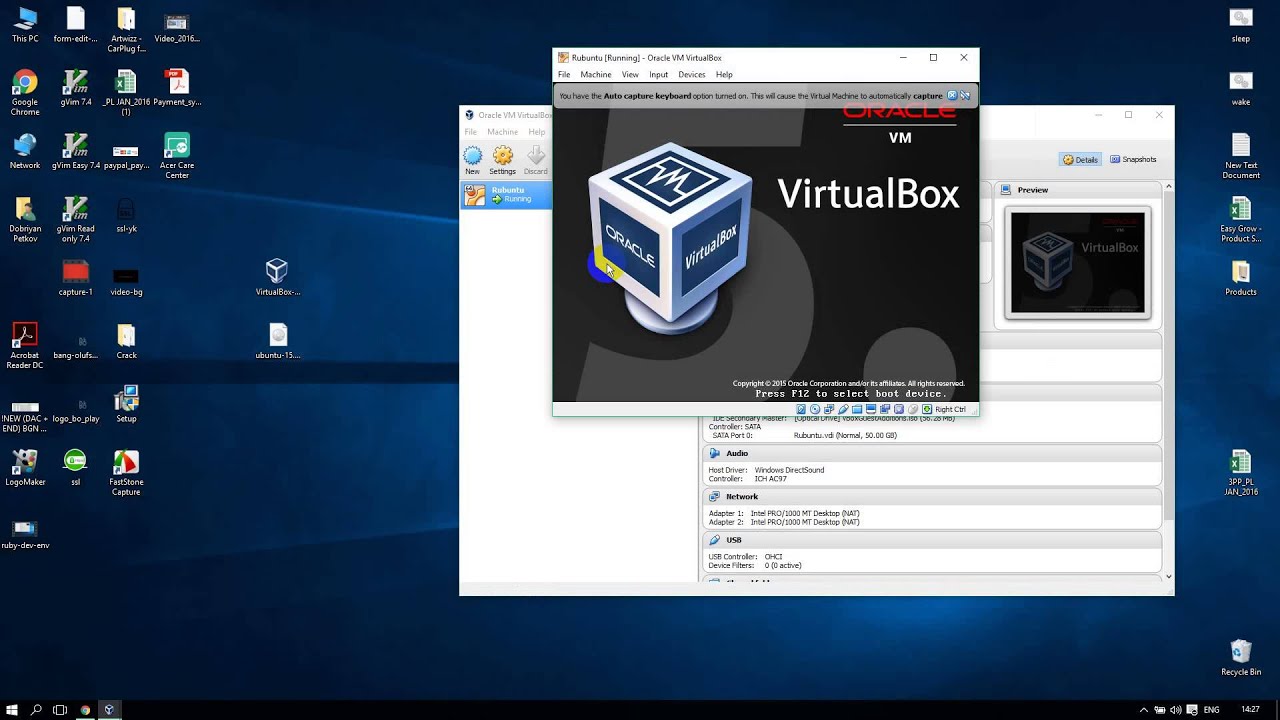Screen dimensions: 1280x720
Task: Select the Recycle Bin desktop icon
Action: pyautogui.click(x=1241, y=658)
